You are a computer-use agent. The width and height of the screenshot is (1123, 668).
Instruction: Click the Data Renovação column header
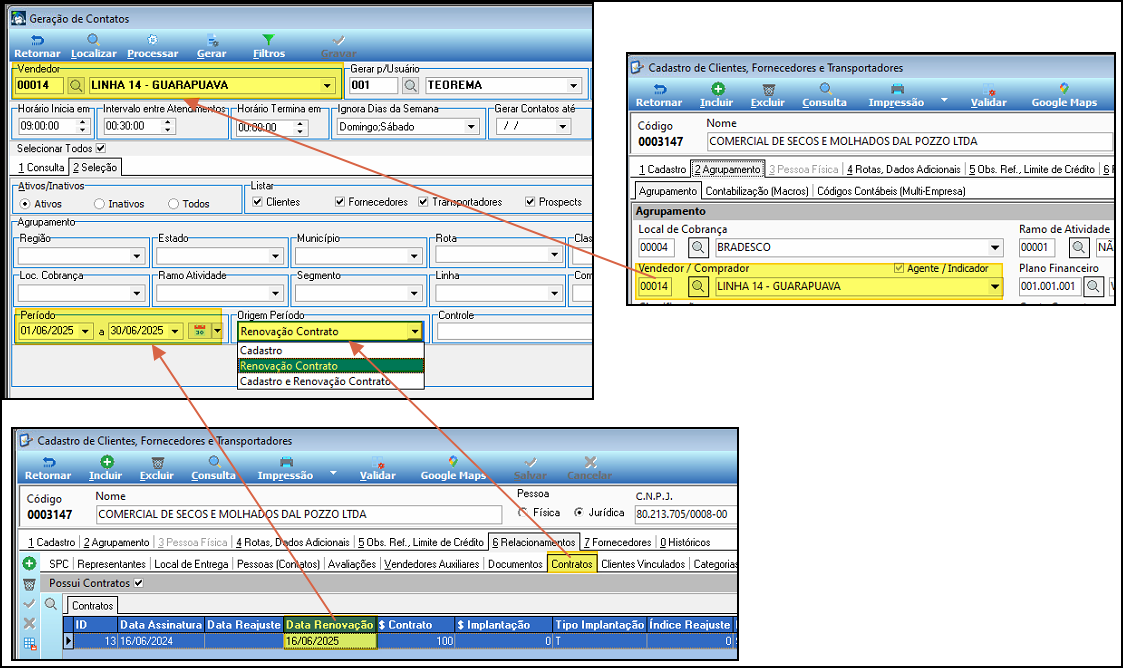tap(329, 625)
